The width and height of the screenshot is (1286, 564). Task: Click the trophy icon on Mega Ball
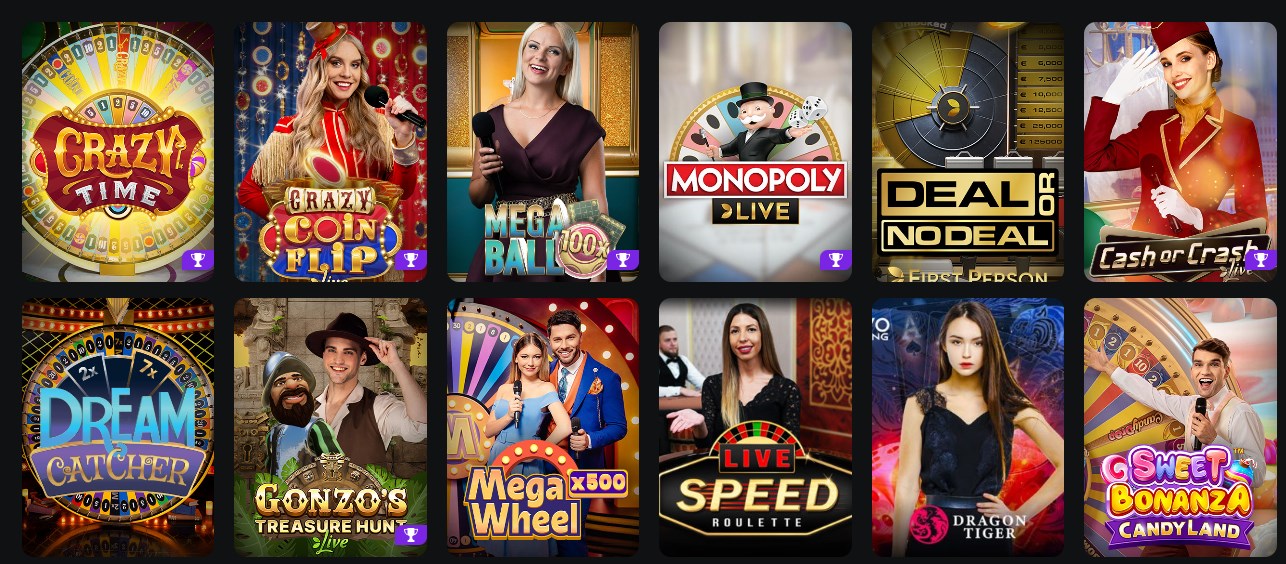[623, 260]
